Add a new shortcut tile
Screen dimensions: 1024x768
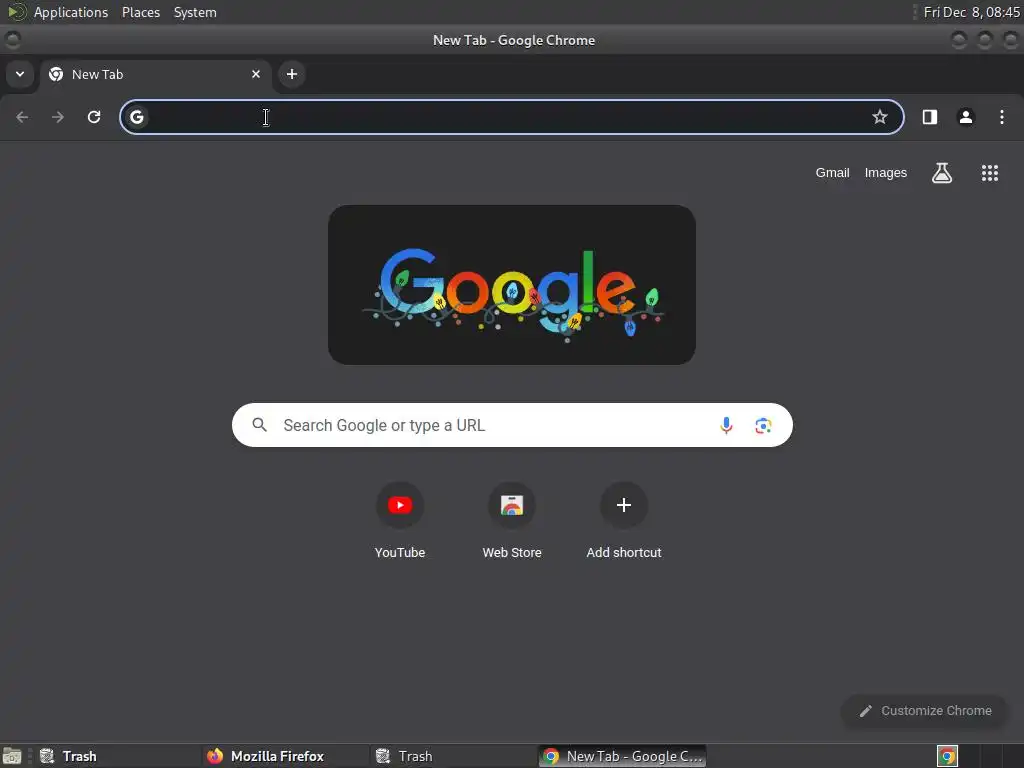[x=624, y=521]
